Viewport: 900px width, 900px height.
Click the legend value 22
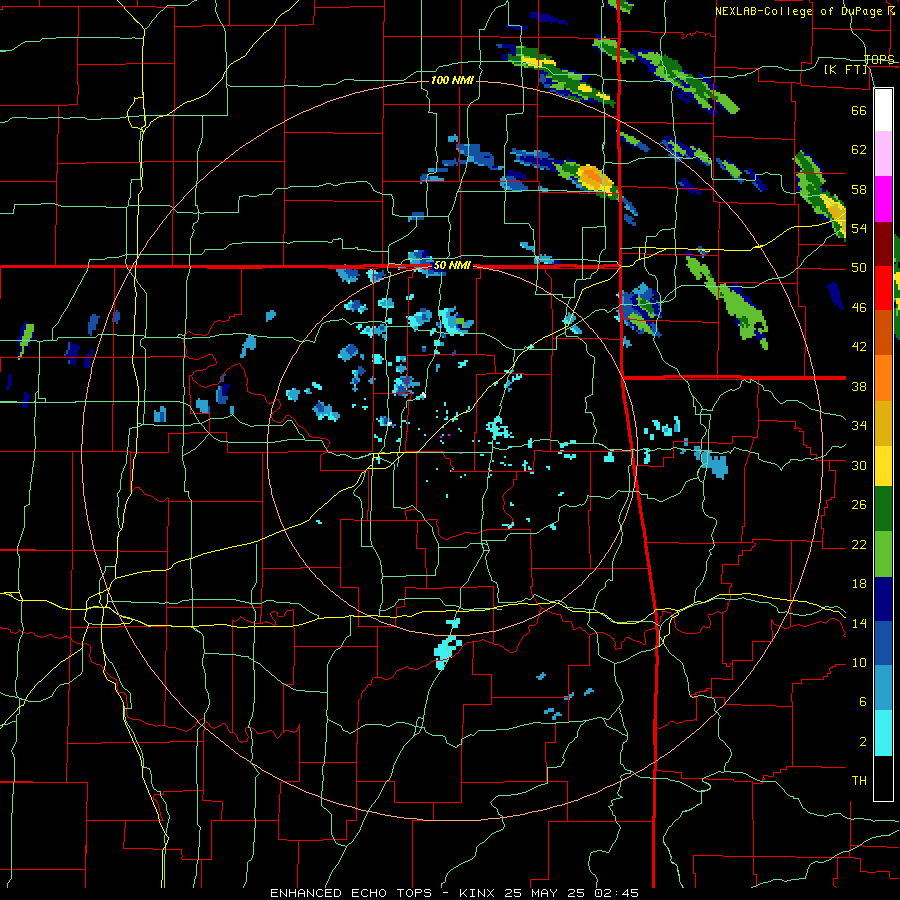pyautogui.click(x=859, y=544)
